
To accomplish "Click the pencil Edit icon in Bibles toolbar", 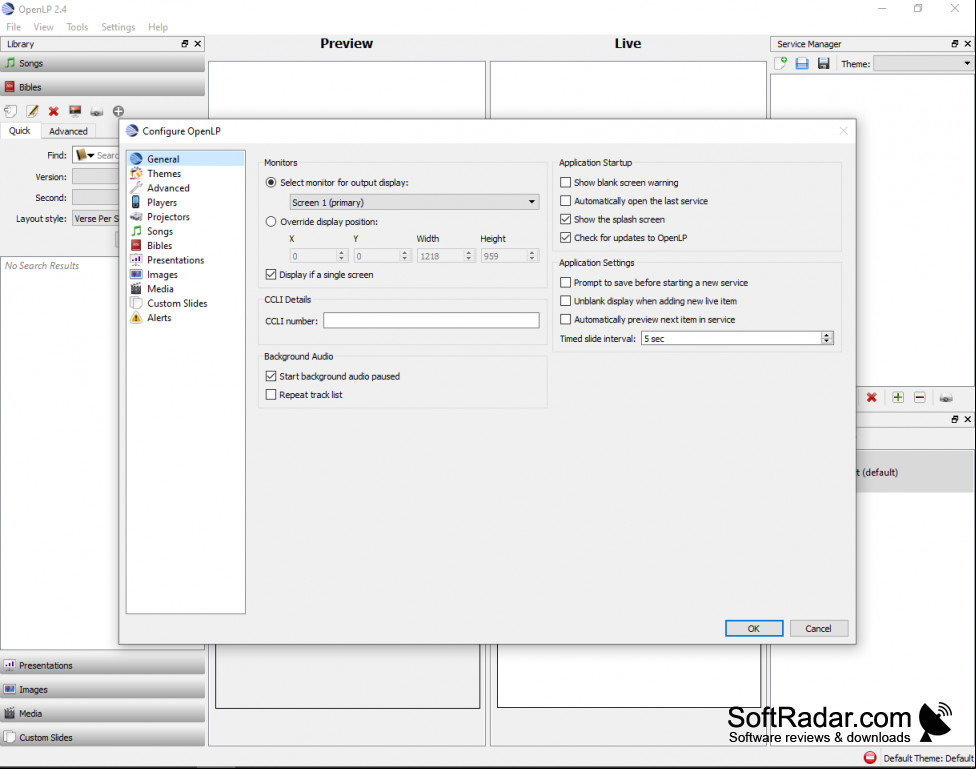I will [32, 111].
